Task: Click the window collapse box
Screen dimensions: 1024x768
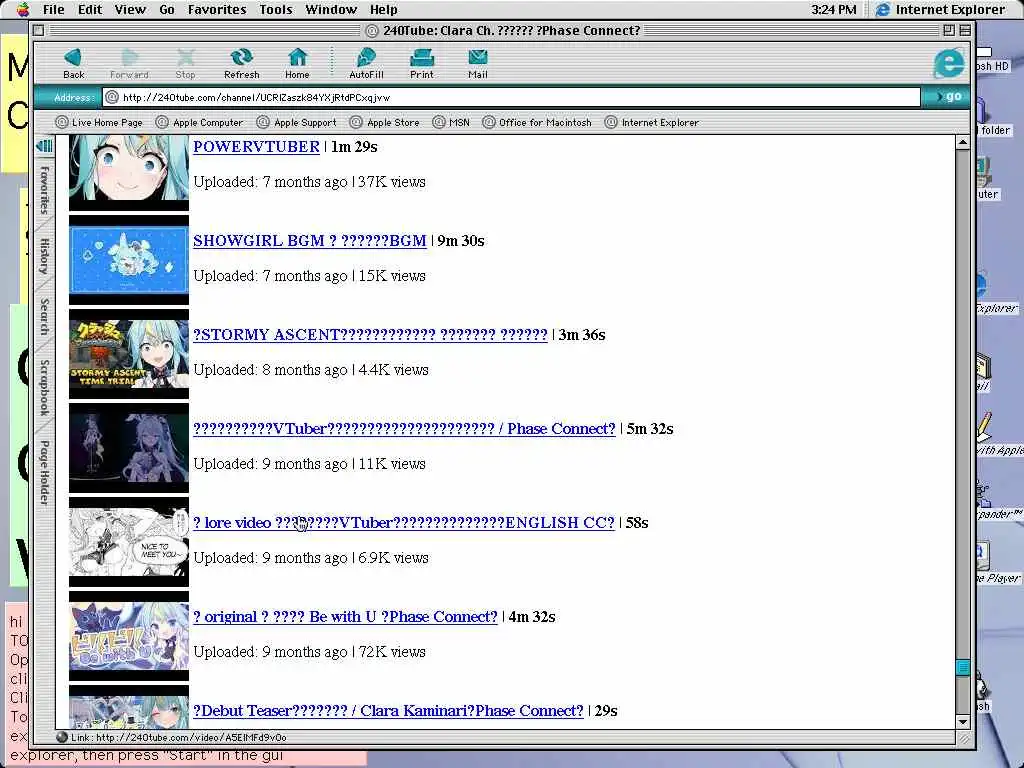Action: [x=965, y=30]
